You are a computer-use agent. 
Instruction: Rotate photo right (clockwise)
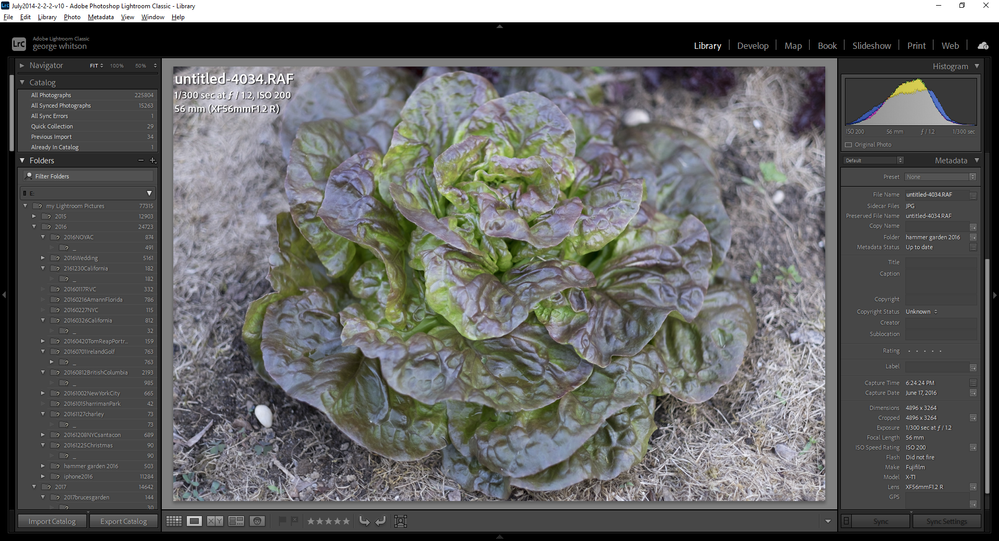(380, 521)
